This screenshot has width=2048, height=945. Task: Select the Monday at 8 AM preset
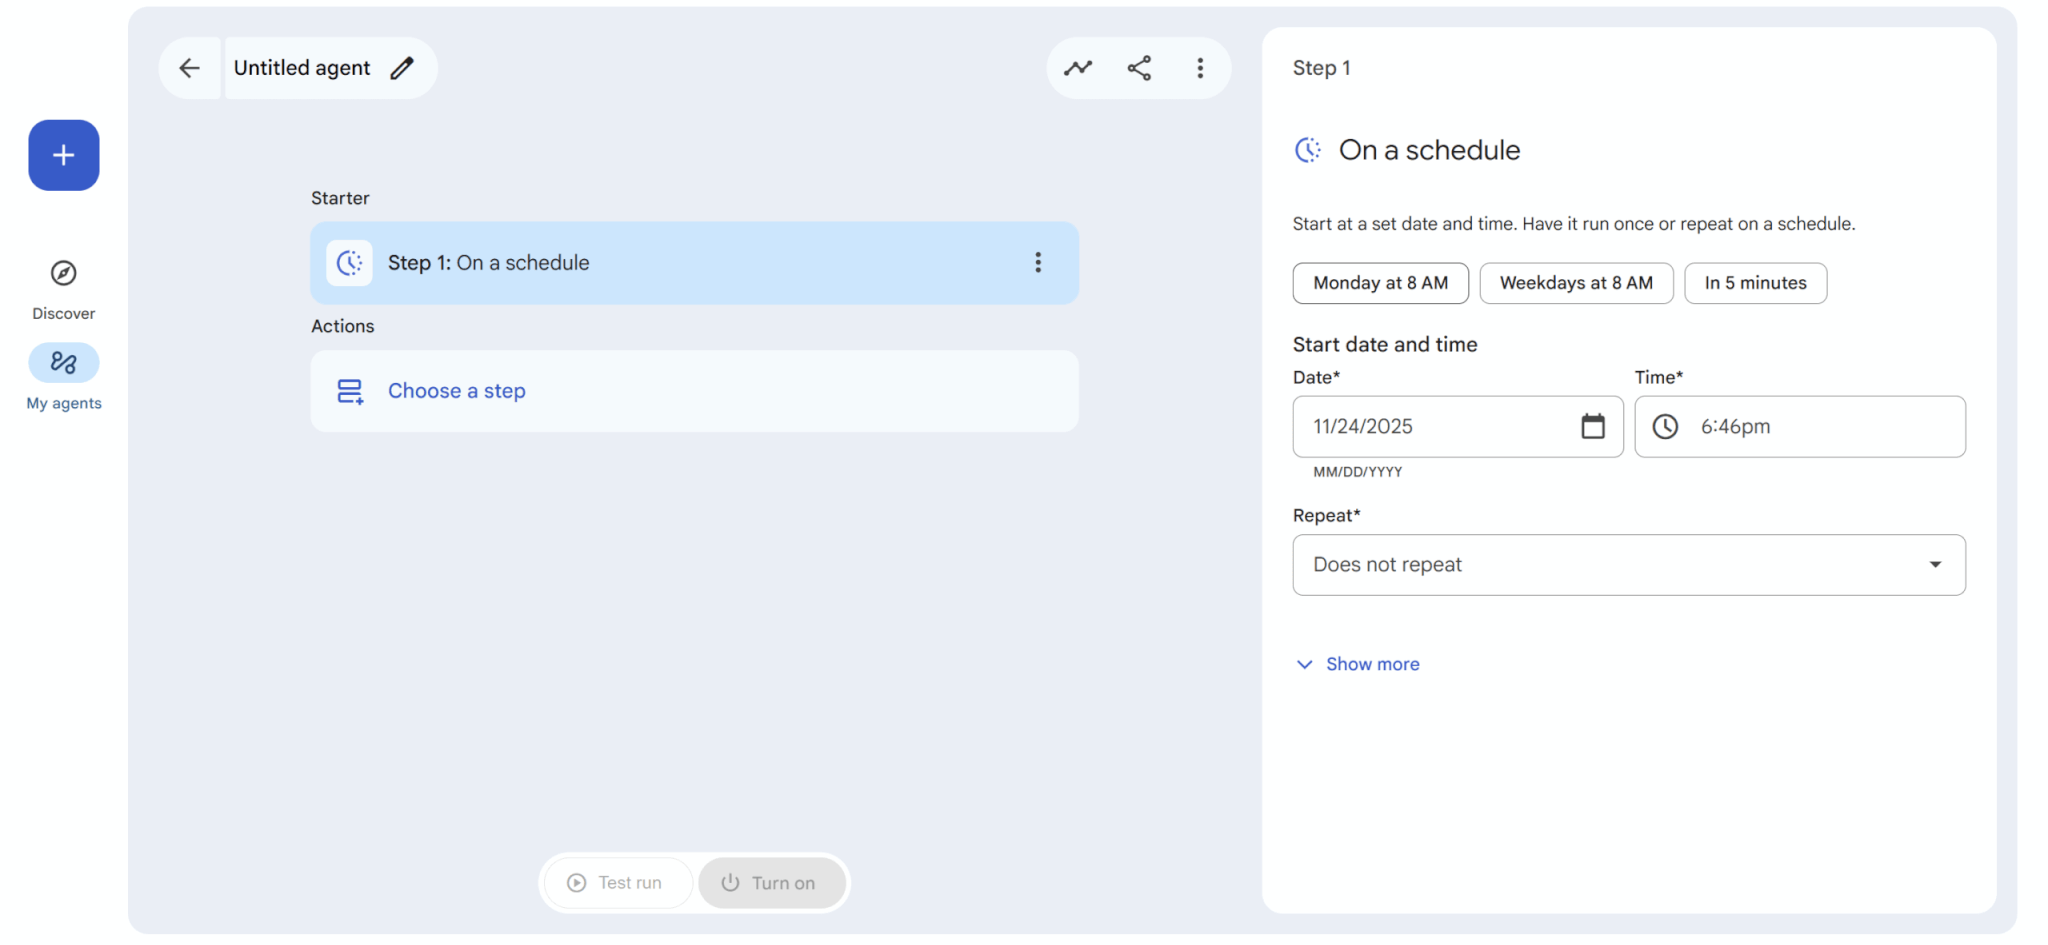pos(1380,283)
